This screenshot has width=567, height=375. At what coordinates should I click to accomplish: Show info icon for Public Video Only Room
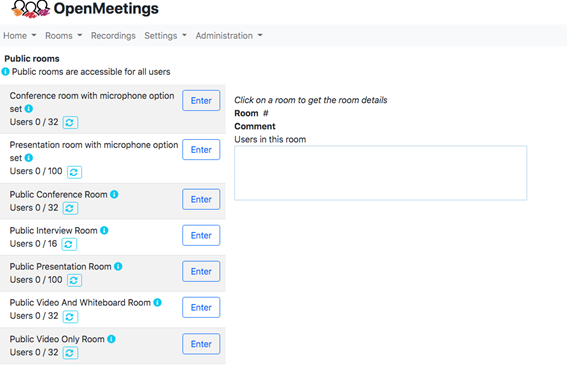coord(111,339)
